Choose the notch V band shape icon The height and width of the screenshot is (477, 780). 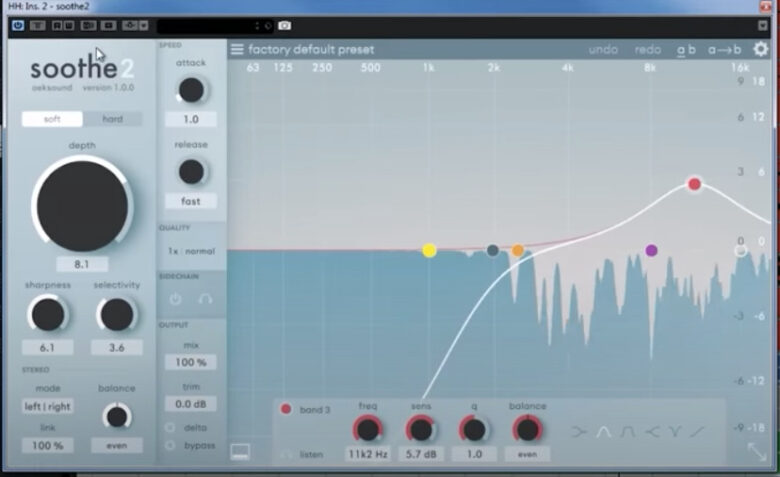[675, 432]
